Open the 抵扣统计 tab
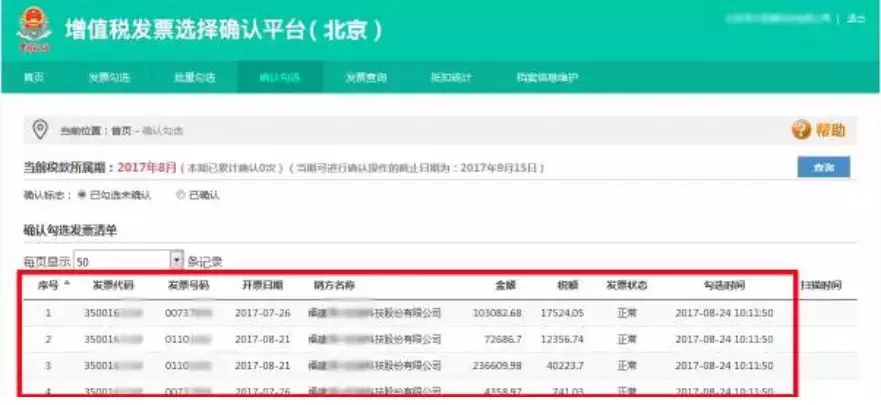Screen dimensions: 881x405 tap(451, 78)
